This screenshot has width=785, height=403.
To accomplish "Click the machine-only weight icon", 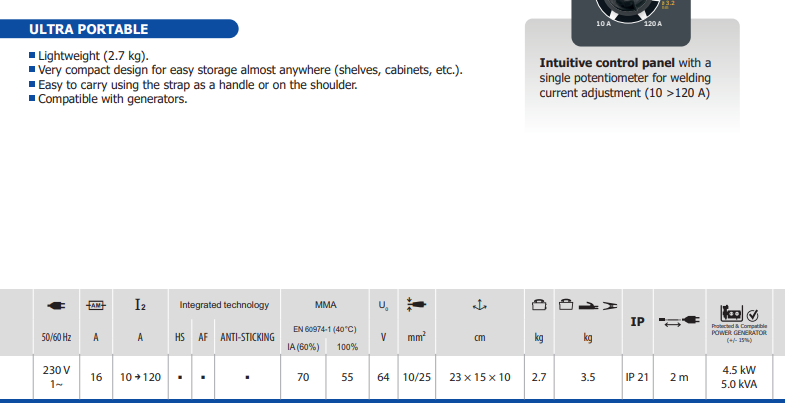I will point(538,304).
